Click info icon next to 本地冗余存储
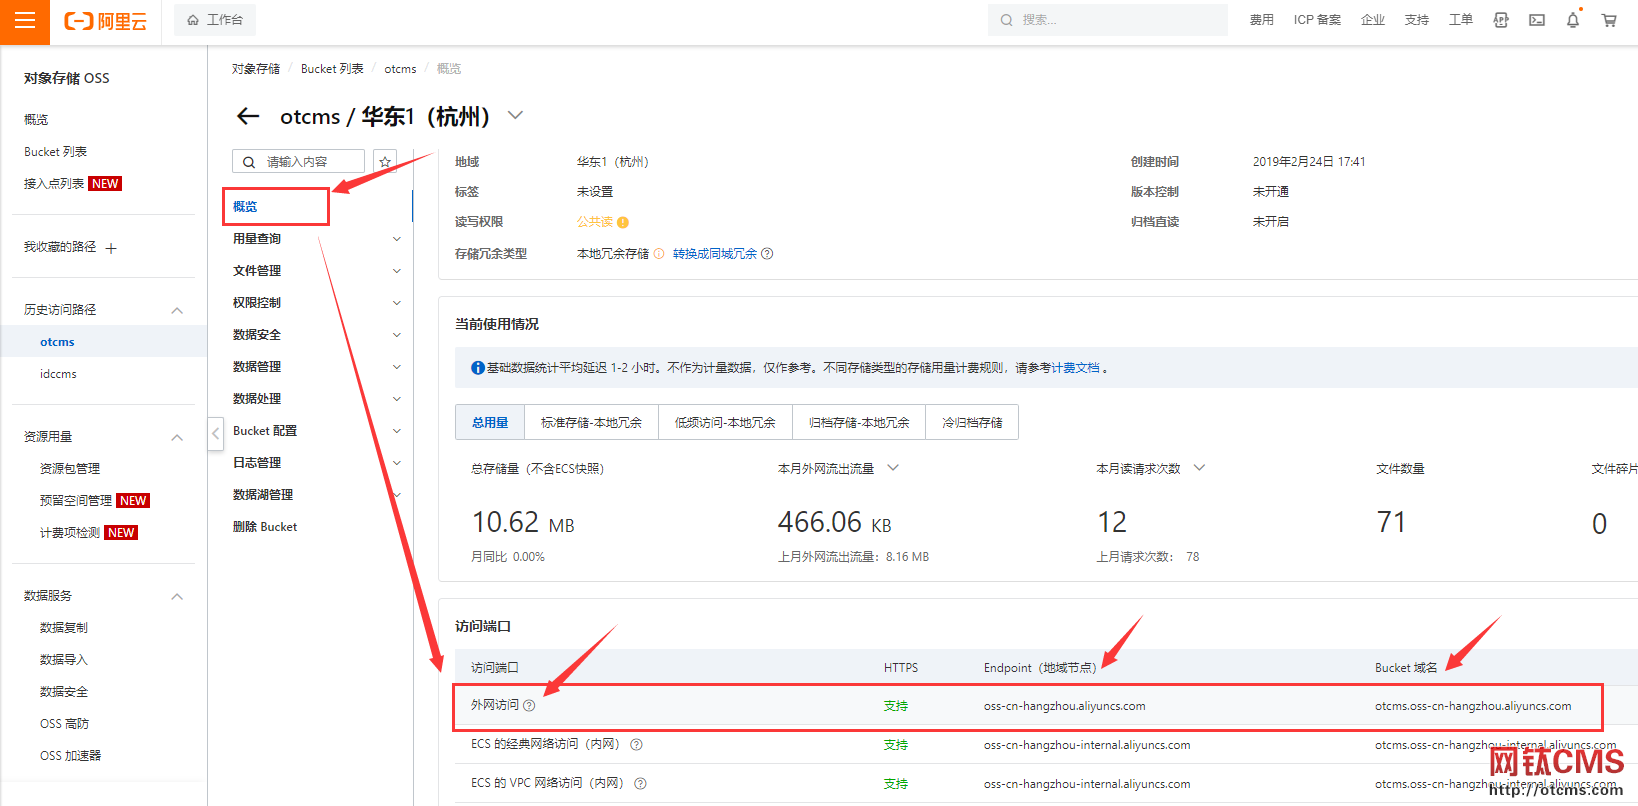1638x806 pixels. [659, 254]
